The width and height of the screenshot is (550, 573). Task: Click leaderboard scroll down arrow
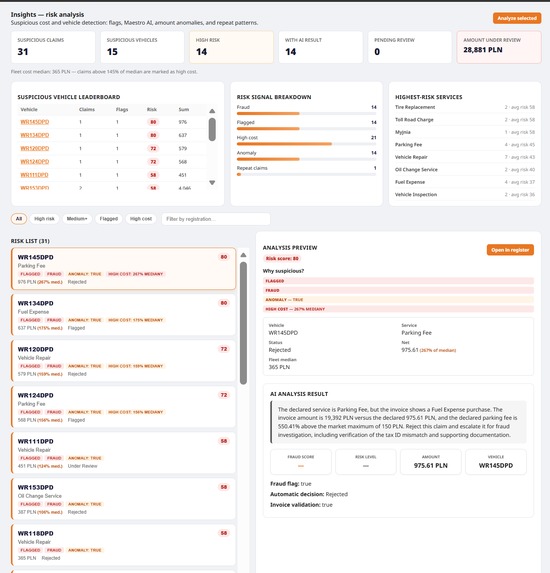[x=212, y=182]
